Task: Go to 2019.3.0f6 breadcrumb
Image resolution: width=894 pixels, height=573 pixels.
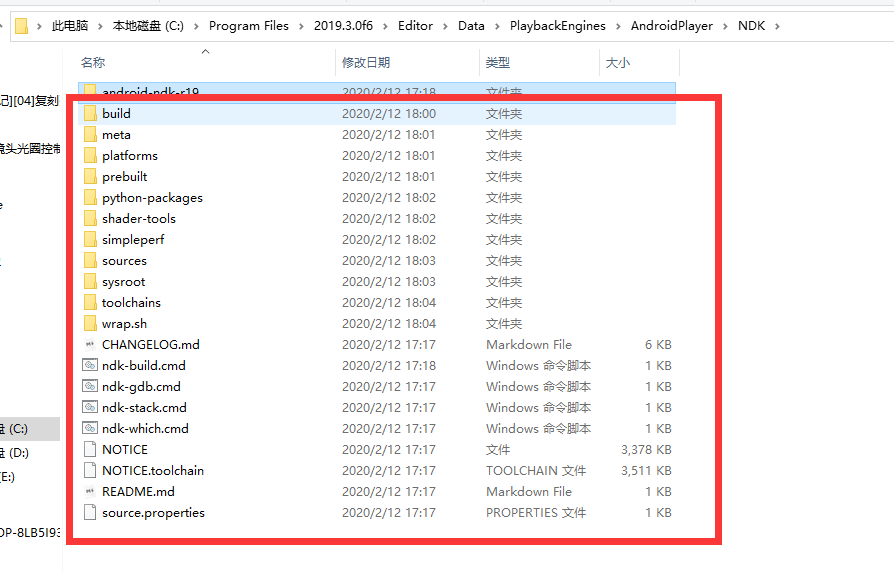Action: (x=343, y=26)
